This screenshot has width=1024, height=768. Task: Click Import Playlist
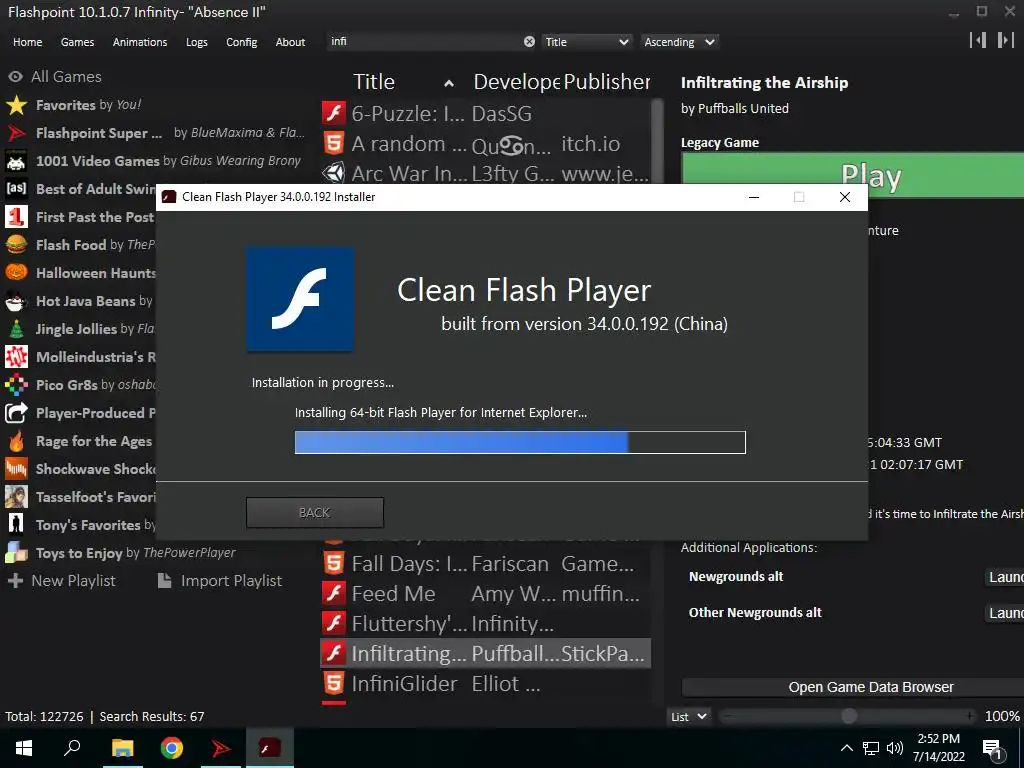point(220,581)
